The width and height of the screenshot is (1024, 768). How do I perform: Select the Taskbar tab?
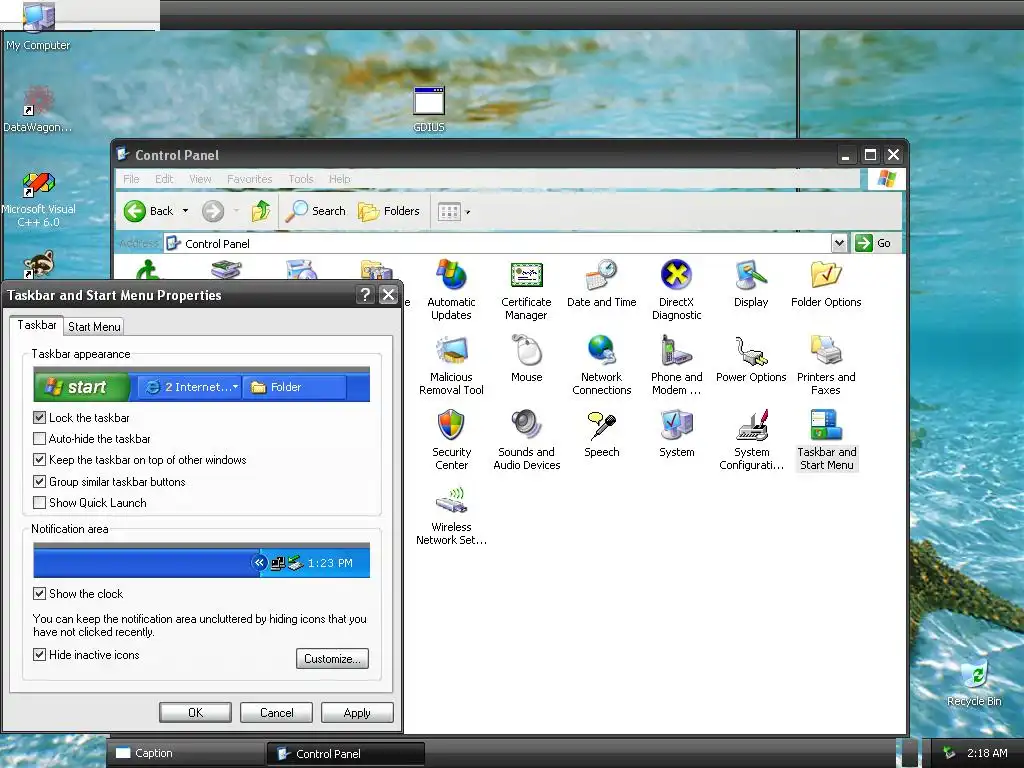tap(37, 325)
